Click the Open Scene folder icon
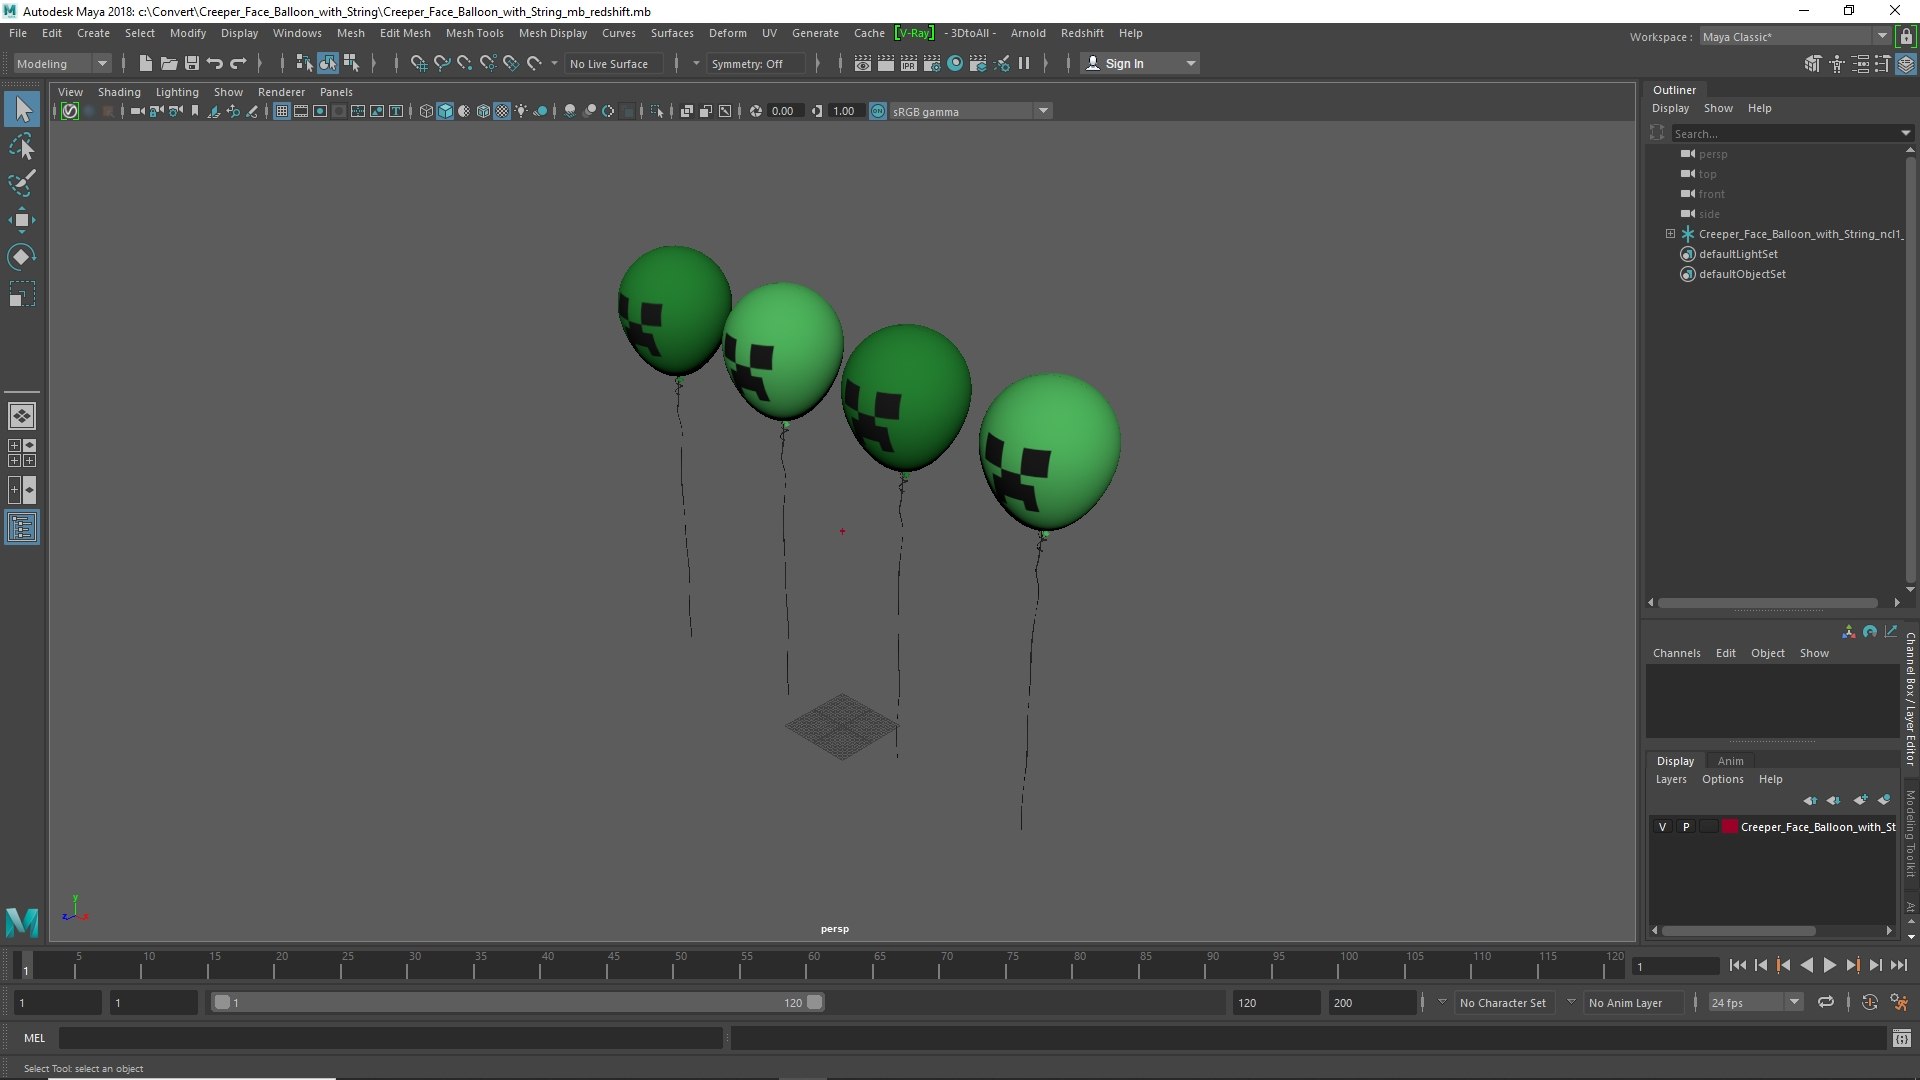The image size is (1920, 1080). [168, 63]
